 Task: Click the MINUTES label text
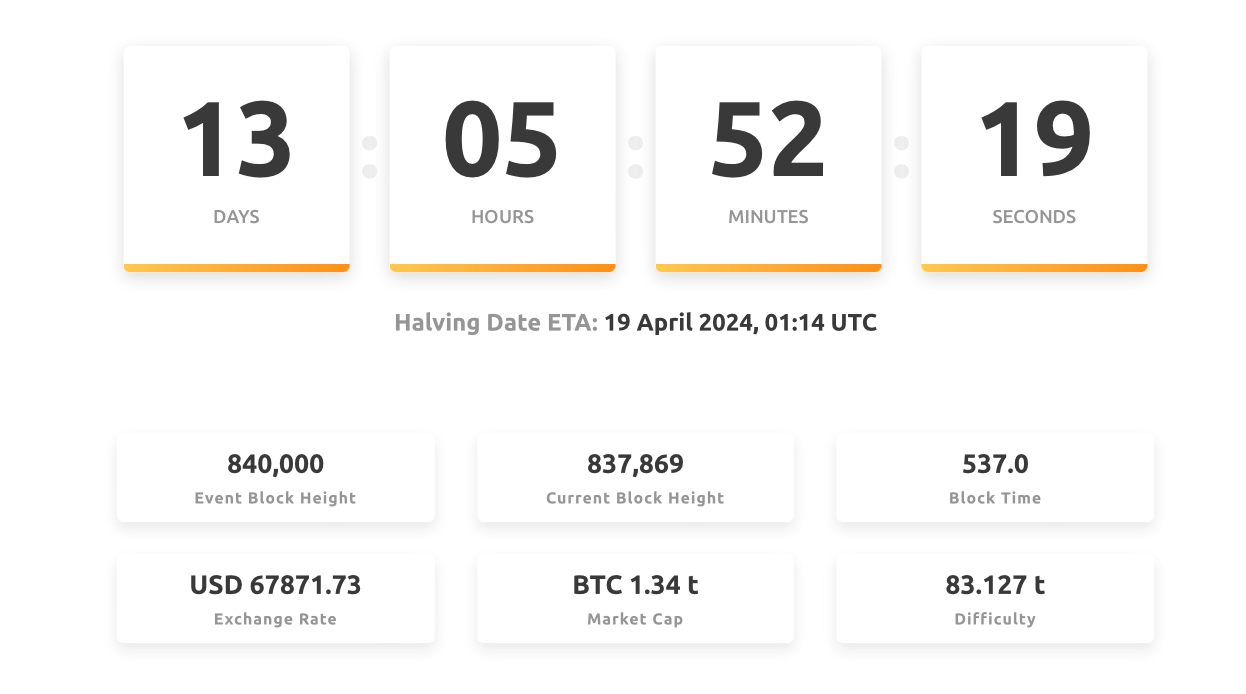pyautogui.click(x=768, y=217)
